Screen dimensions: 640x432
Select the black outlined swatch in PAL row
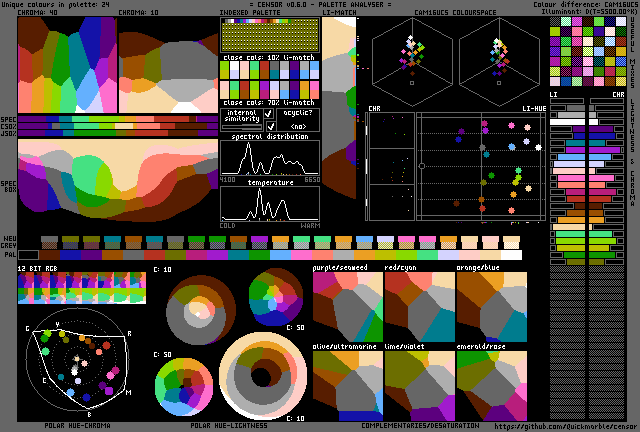point(28,254)
